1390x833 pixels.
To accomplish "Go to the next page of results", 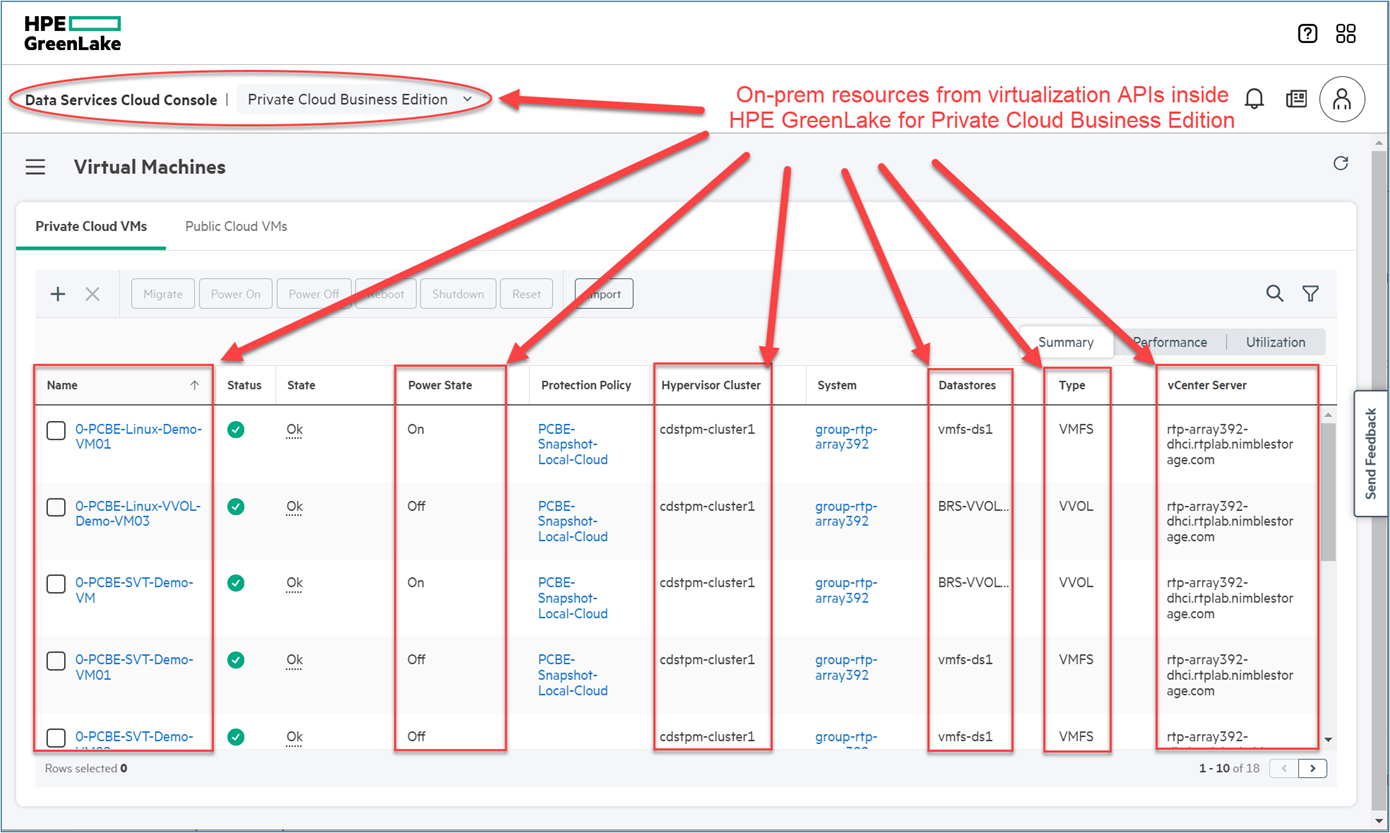I will coord(1313,768).
